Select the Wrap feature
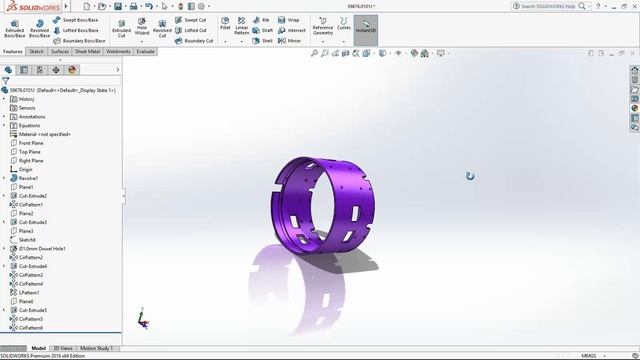 pyautogui.click(x=289, y=20)
